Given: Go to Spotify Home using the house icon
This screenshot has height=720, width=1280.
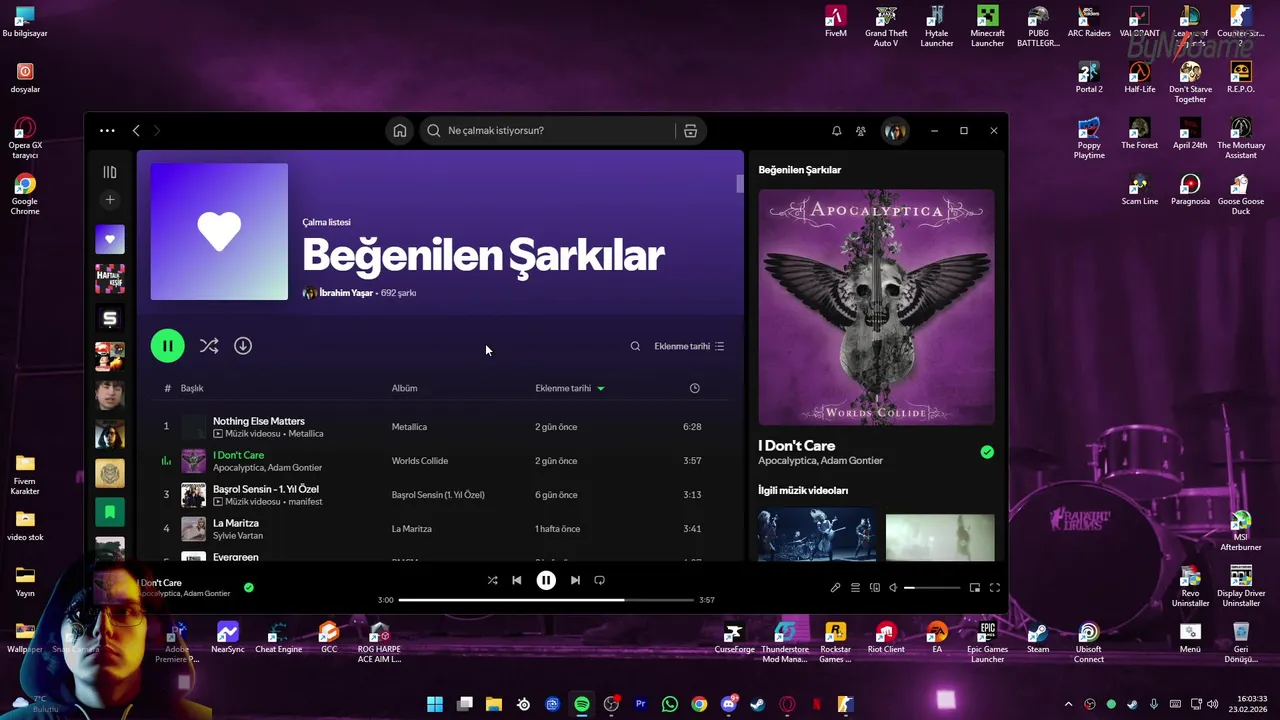Looking at the screenshot, I should point(400,131).
